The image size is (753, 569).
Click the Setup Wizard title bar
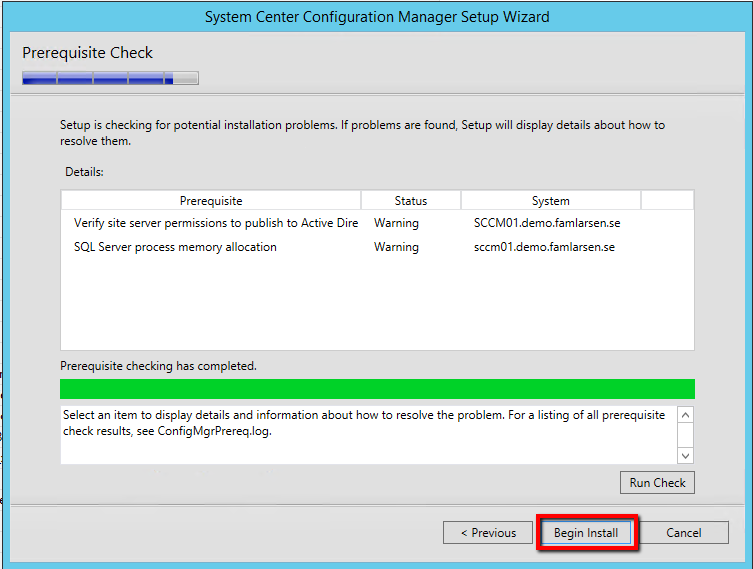point(376,17)
